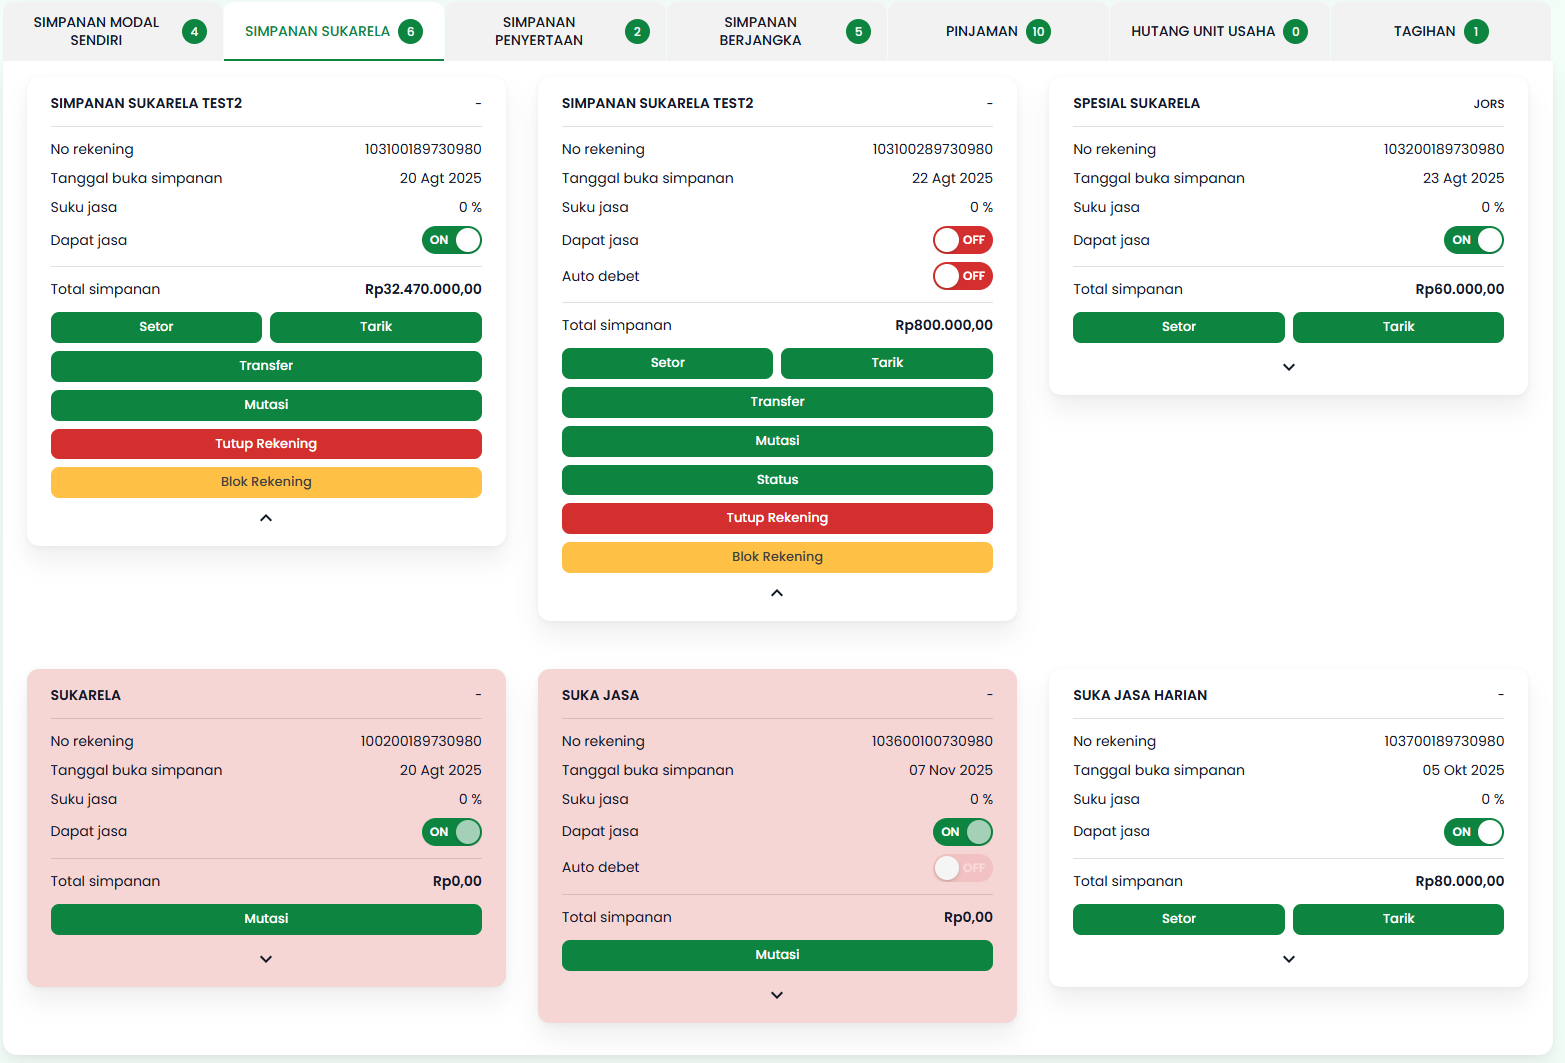Collapse the Rp800.000,00 savings card chevron
This screenshot has width=1565, height=1063.
click(777, 593)
